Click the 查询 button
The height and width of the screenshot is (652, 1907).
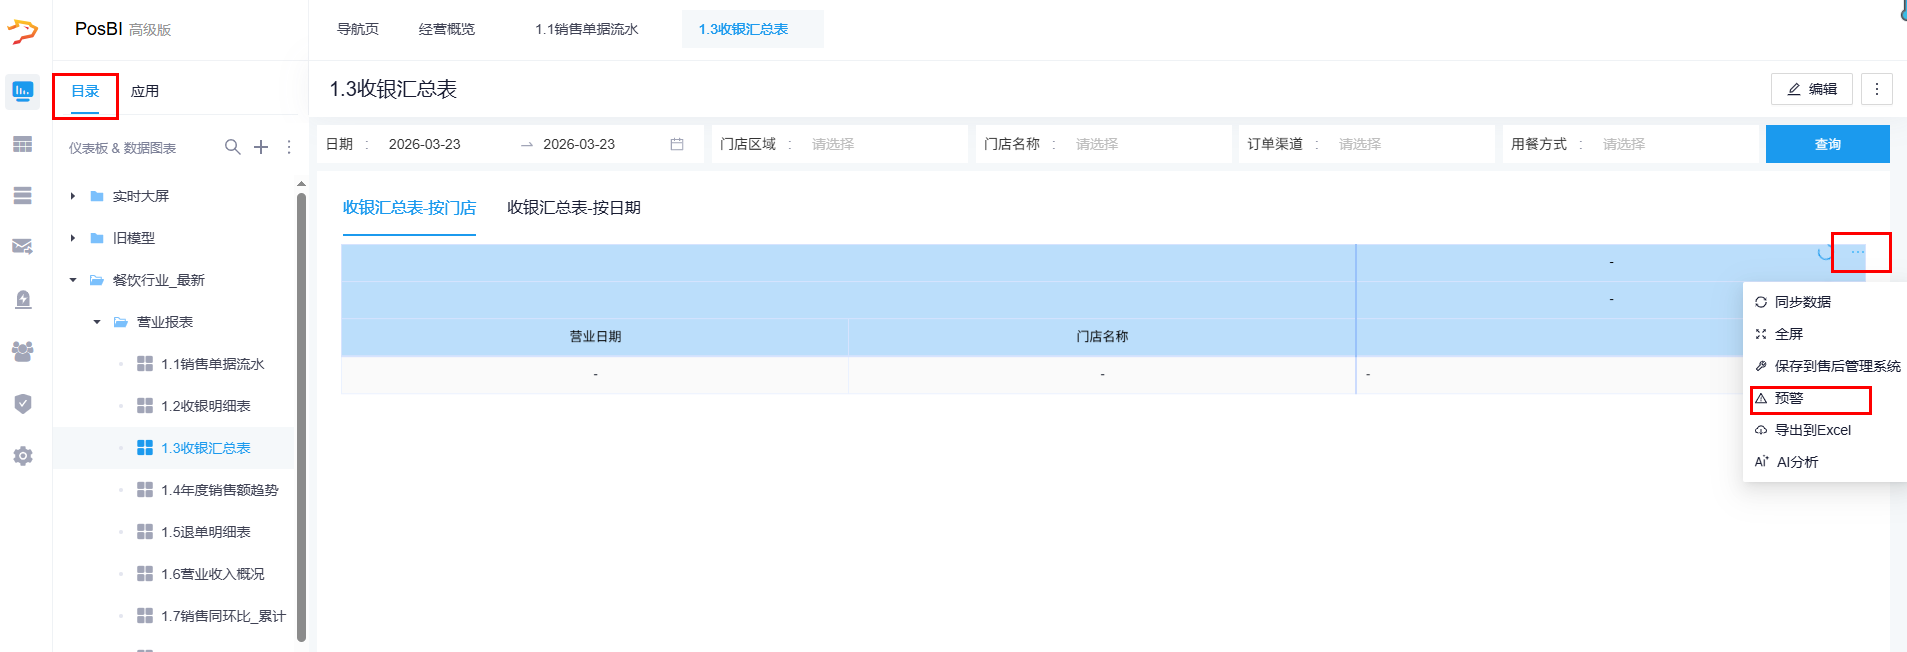(1827, 144)
